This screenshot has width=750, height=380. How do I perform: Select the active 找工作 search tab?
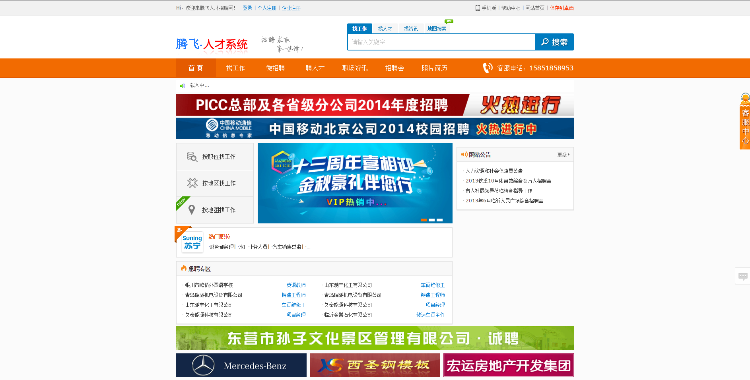(359, 28)
